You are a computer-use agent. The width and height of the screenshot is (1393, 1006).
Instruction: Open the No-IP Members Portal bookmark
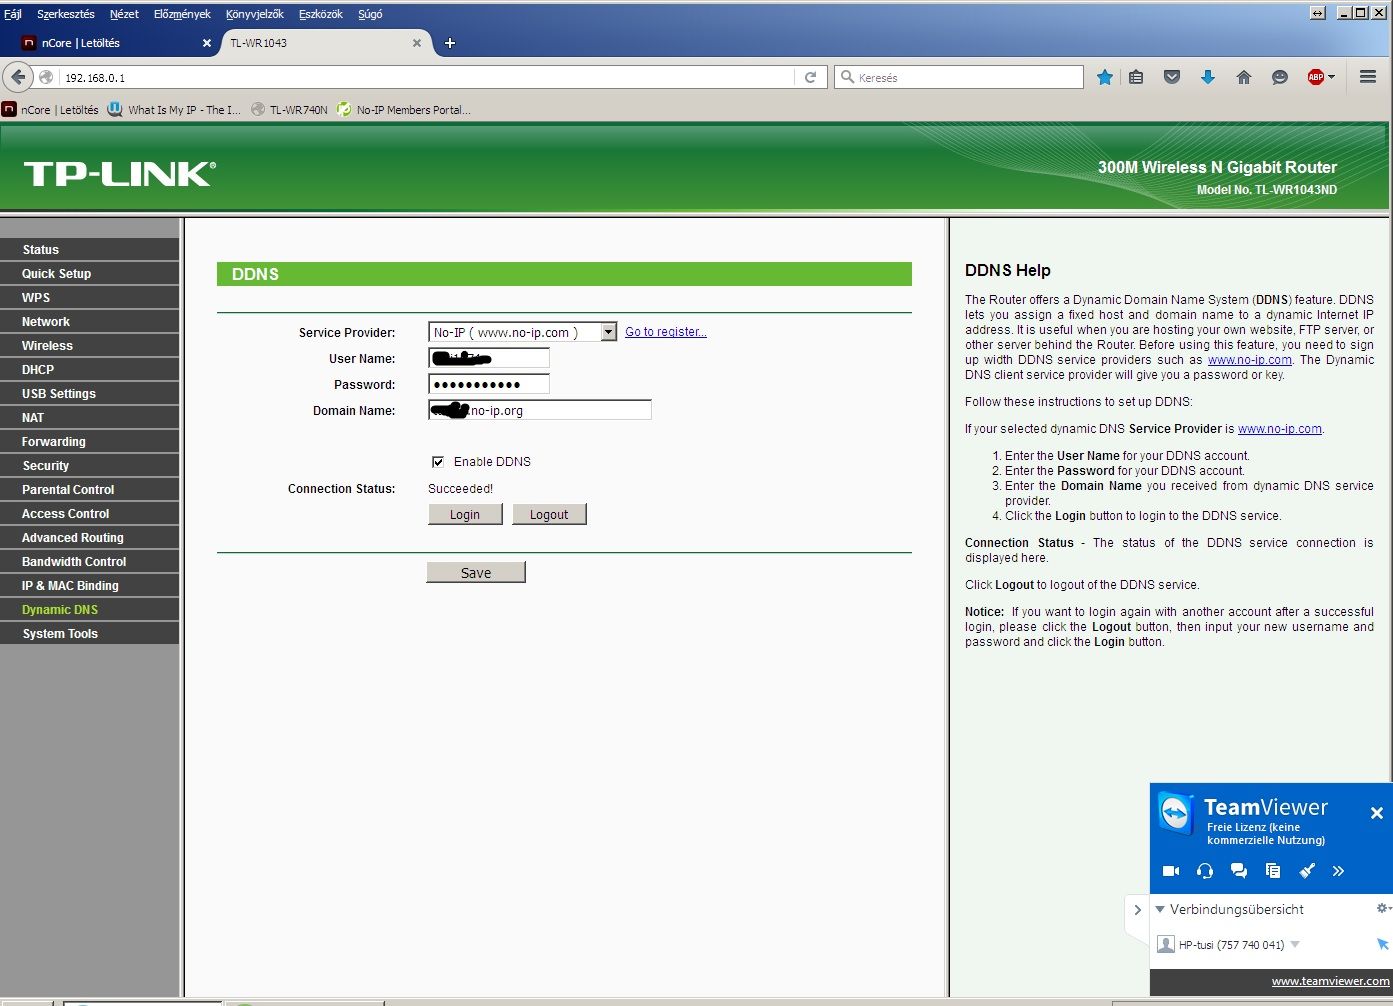404,110
